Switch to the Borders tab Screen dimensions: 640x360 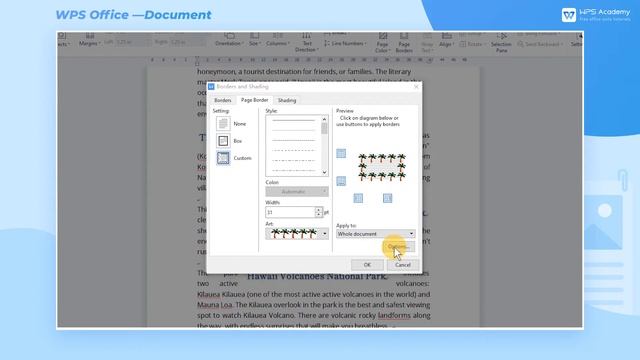tap(222, 100)
